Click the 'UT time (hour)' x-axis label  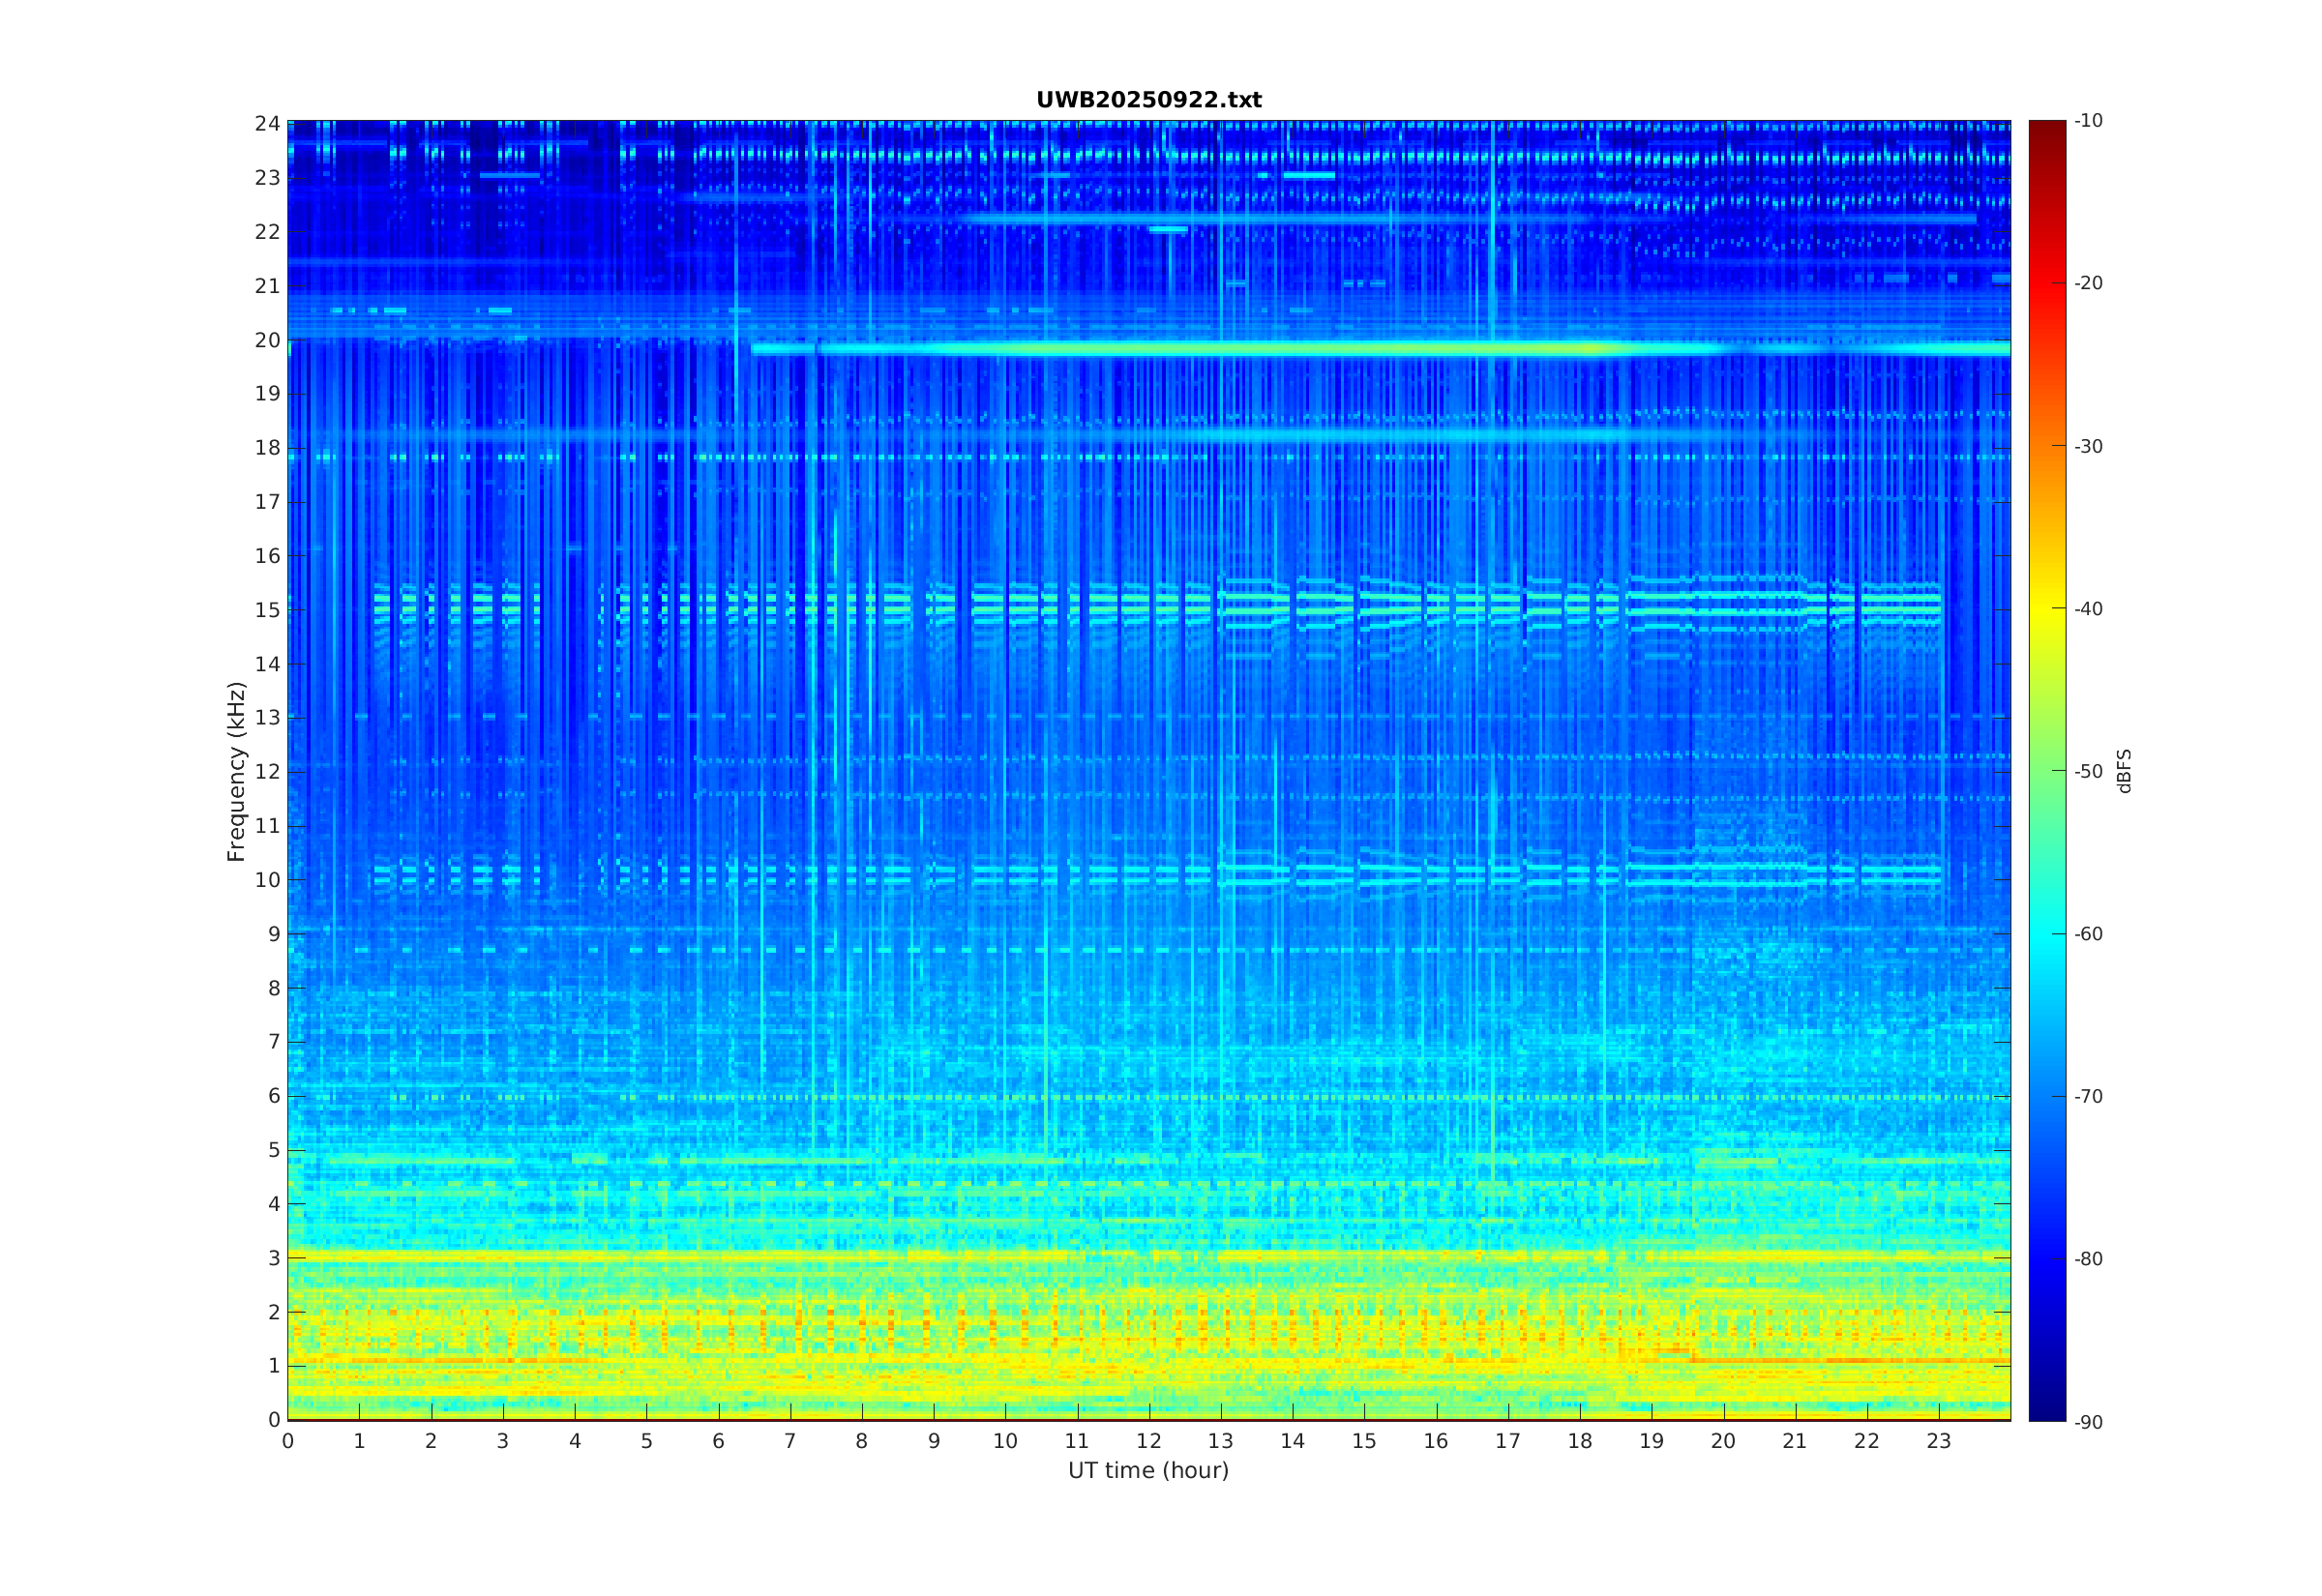[x=1148, y=1470]
